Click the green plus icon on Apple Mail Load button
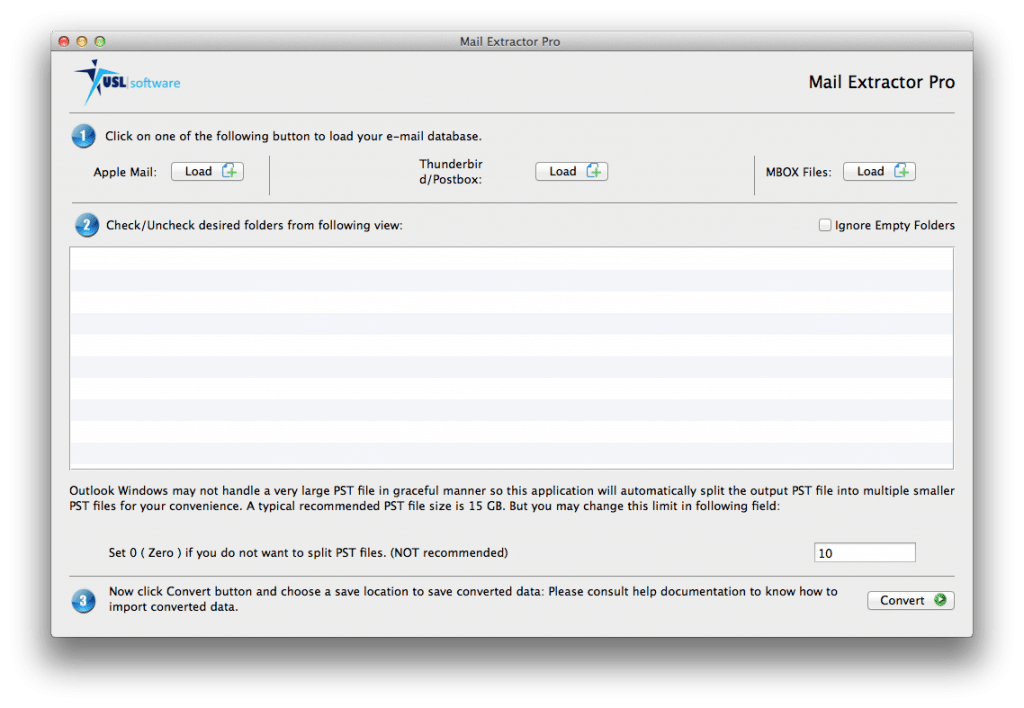Screen dimensions: 1024x708 coord(232,170)
